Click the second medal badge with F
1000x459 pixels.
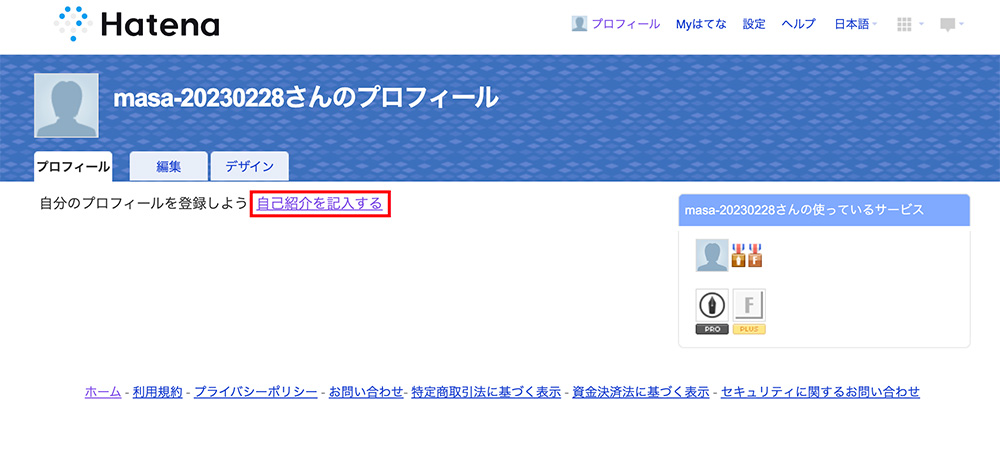(x=755, y=255)
